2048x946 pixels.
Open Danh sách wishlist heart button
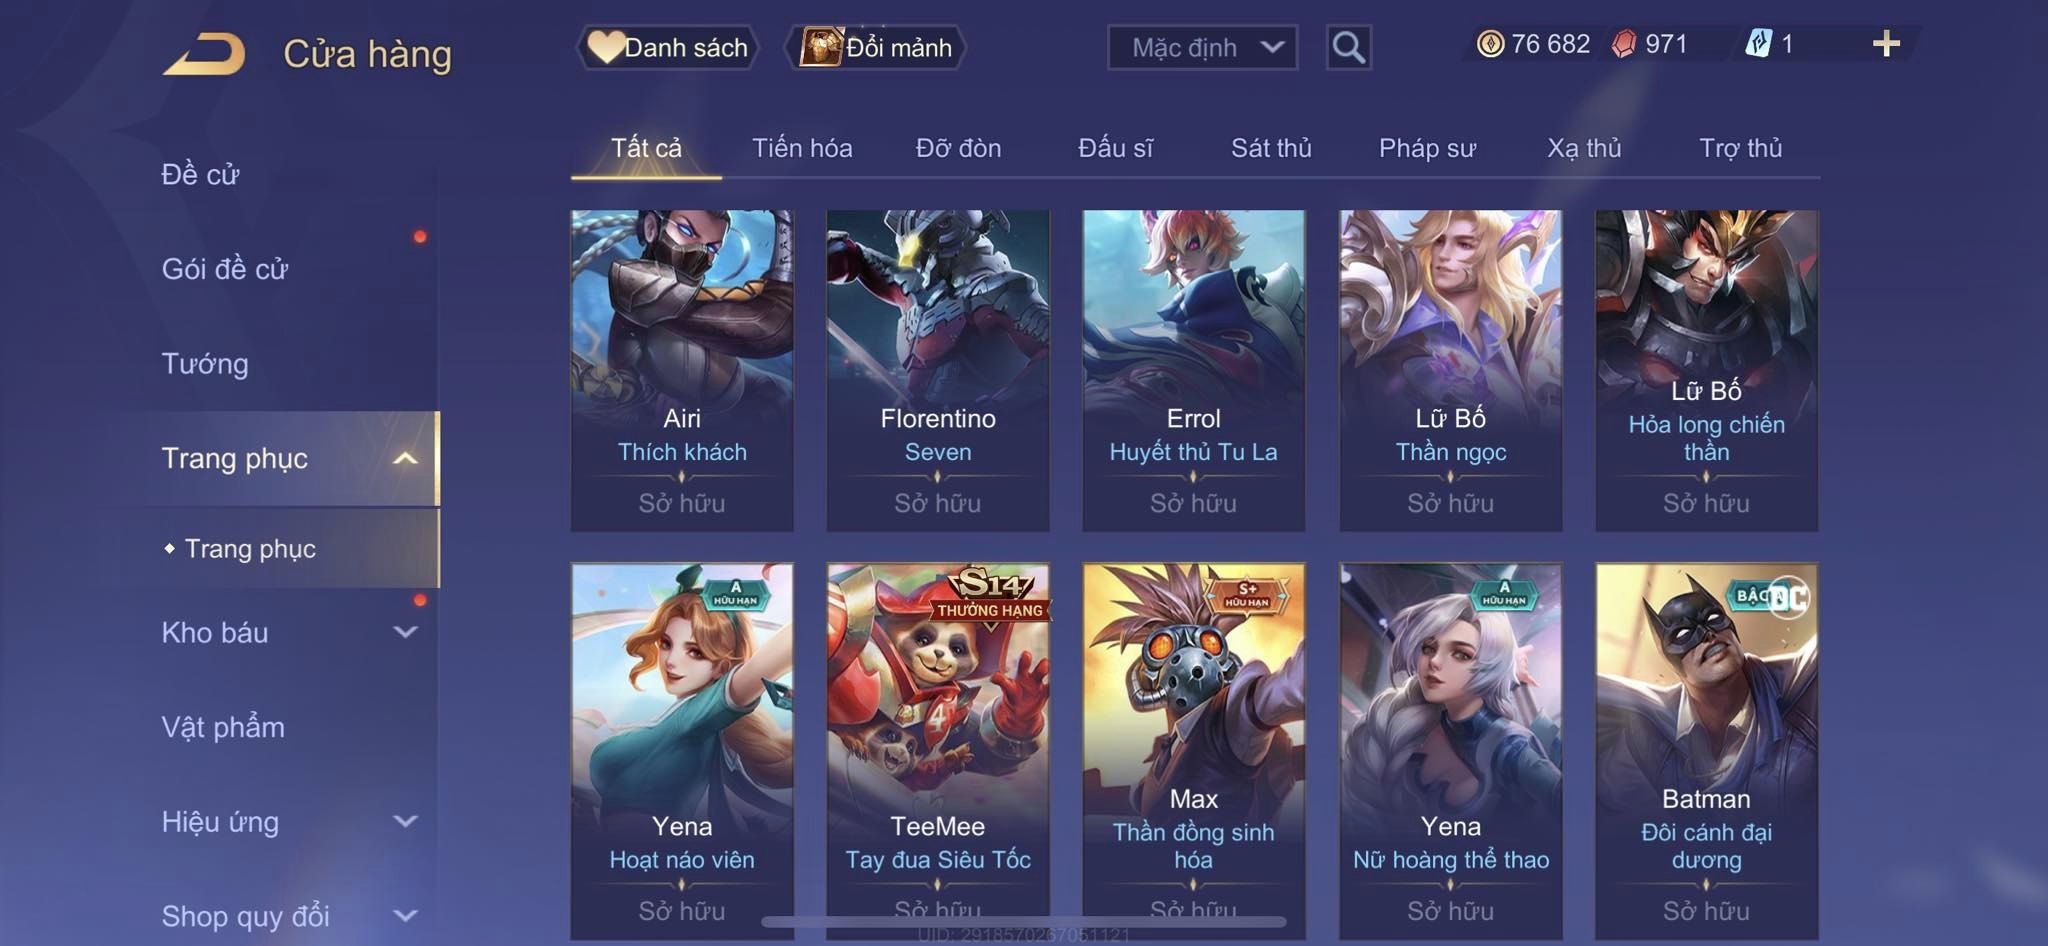point(668,47)
